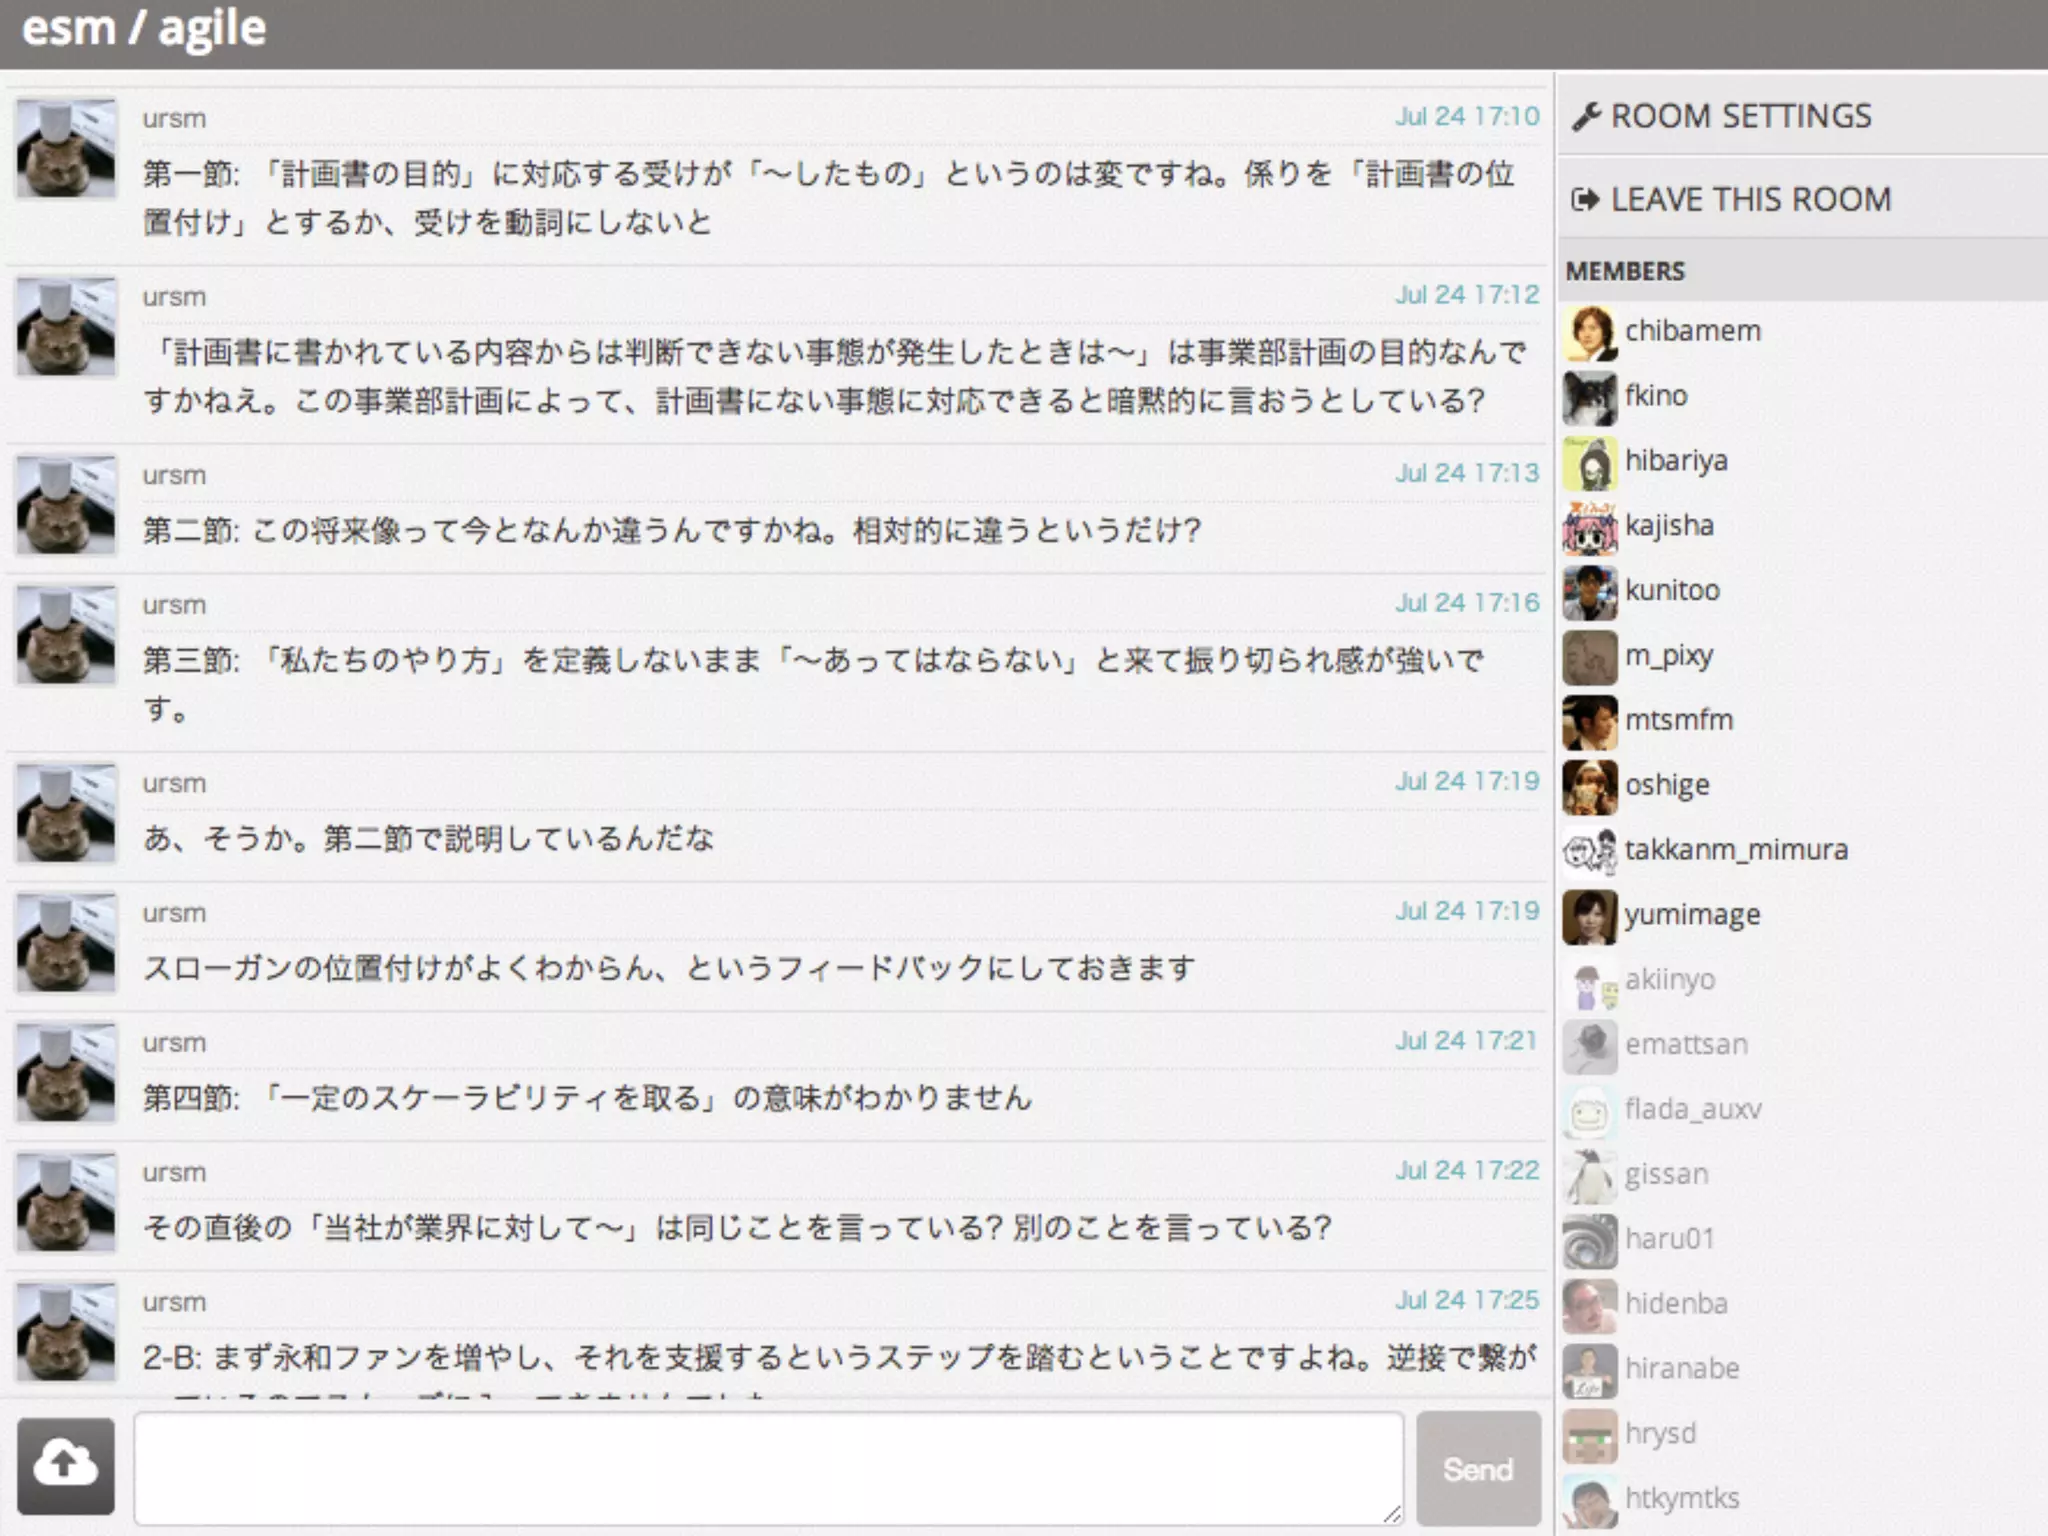Click the message text input box
The width and height of the screenshot is (2048, 1536).
768,1467
